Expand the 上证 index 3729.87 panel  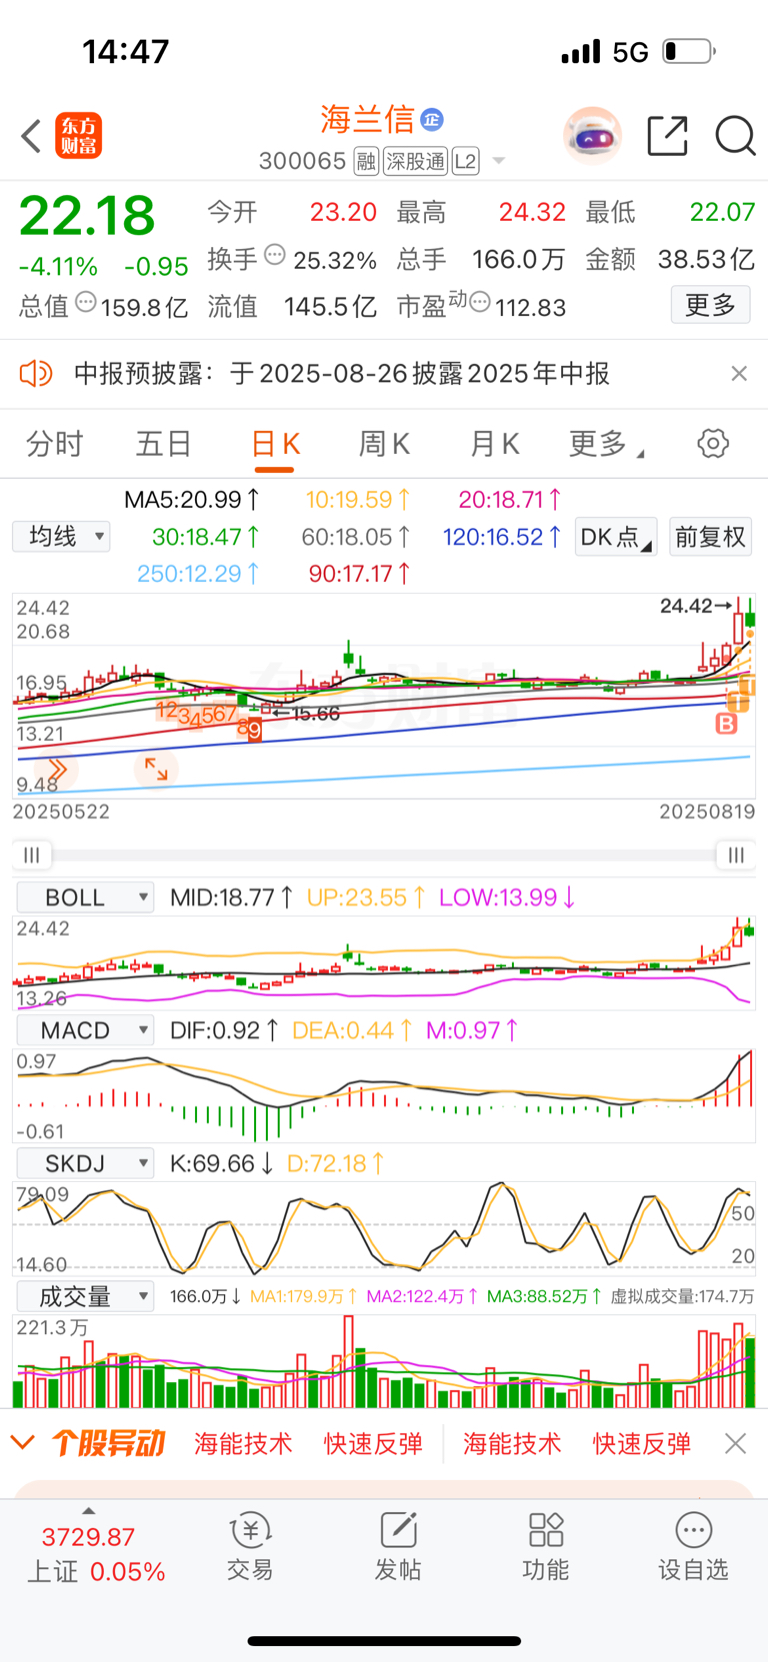[96, 1552]
